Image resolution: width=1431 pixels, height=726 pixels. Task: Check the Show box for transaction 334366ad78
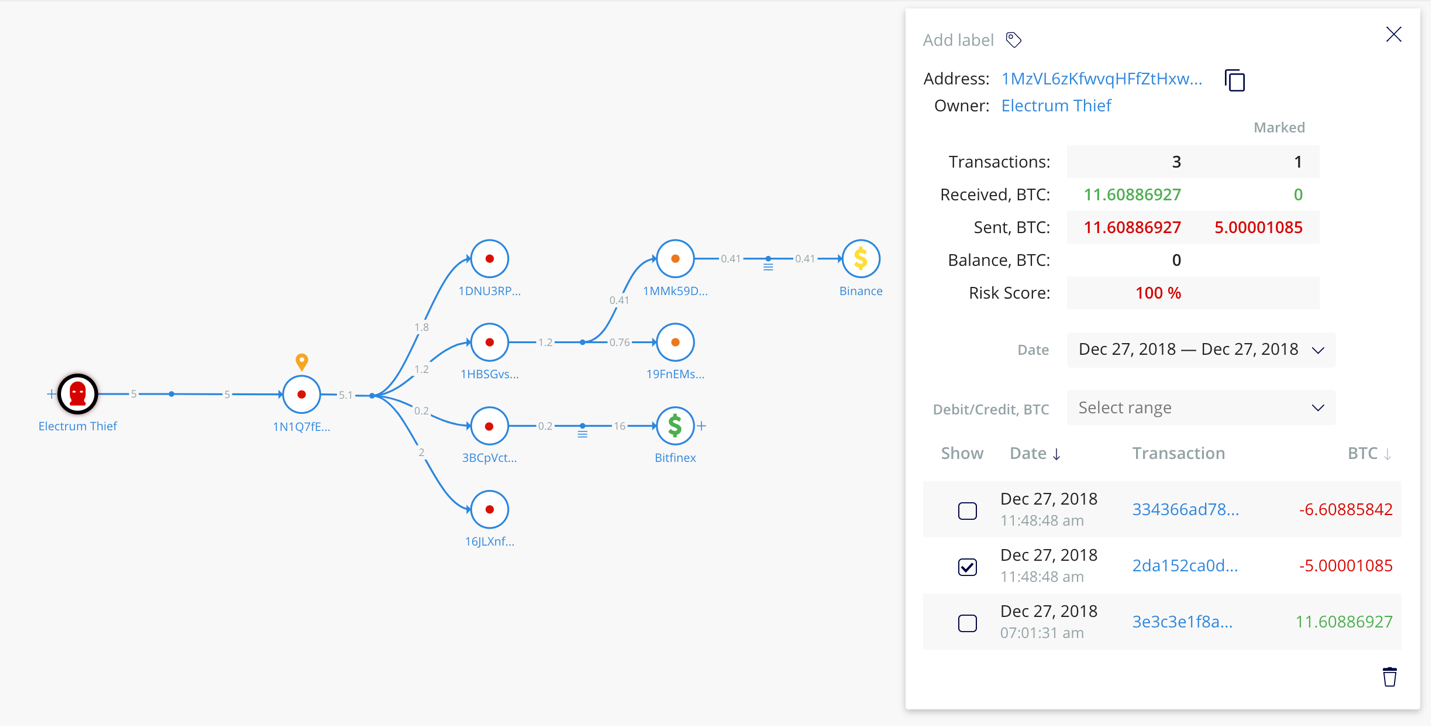(x=967, y=510)
